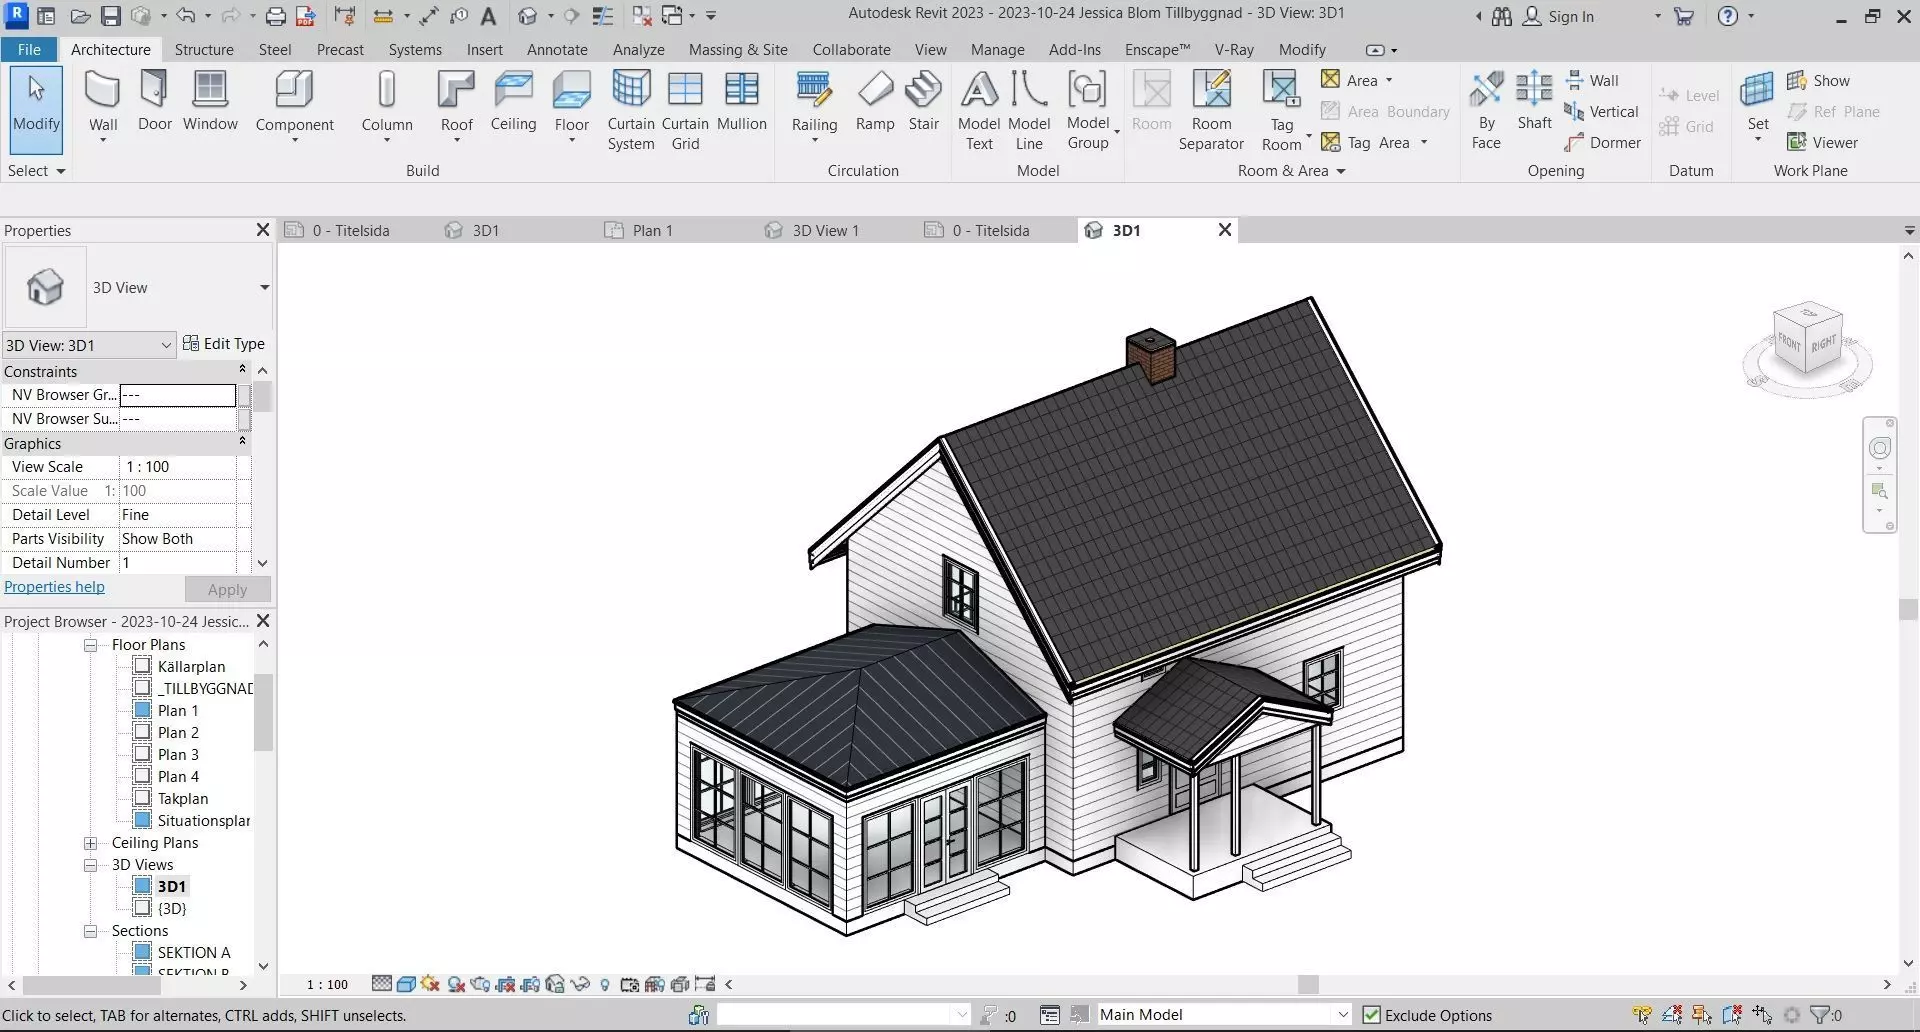This screenshot has height=1032, width=1920.
Task: Switch to the Plan 1 view tab
Action: [x=652, y=230]
